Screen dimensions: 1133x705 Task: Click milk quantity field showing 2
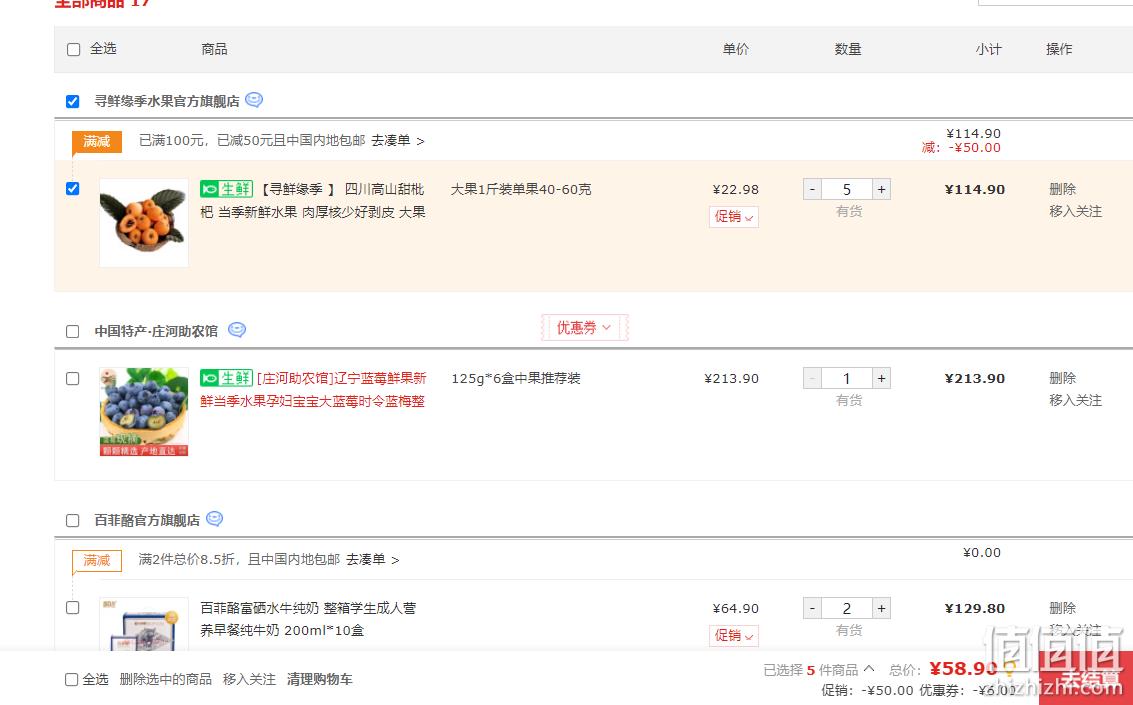tap(847, 608)
